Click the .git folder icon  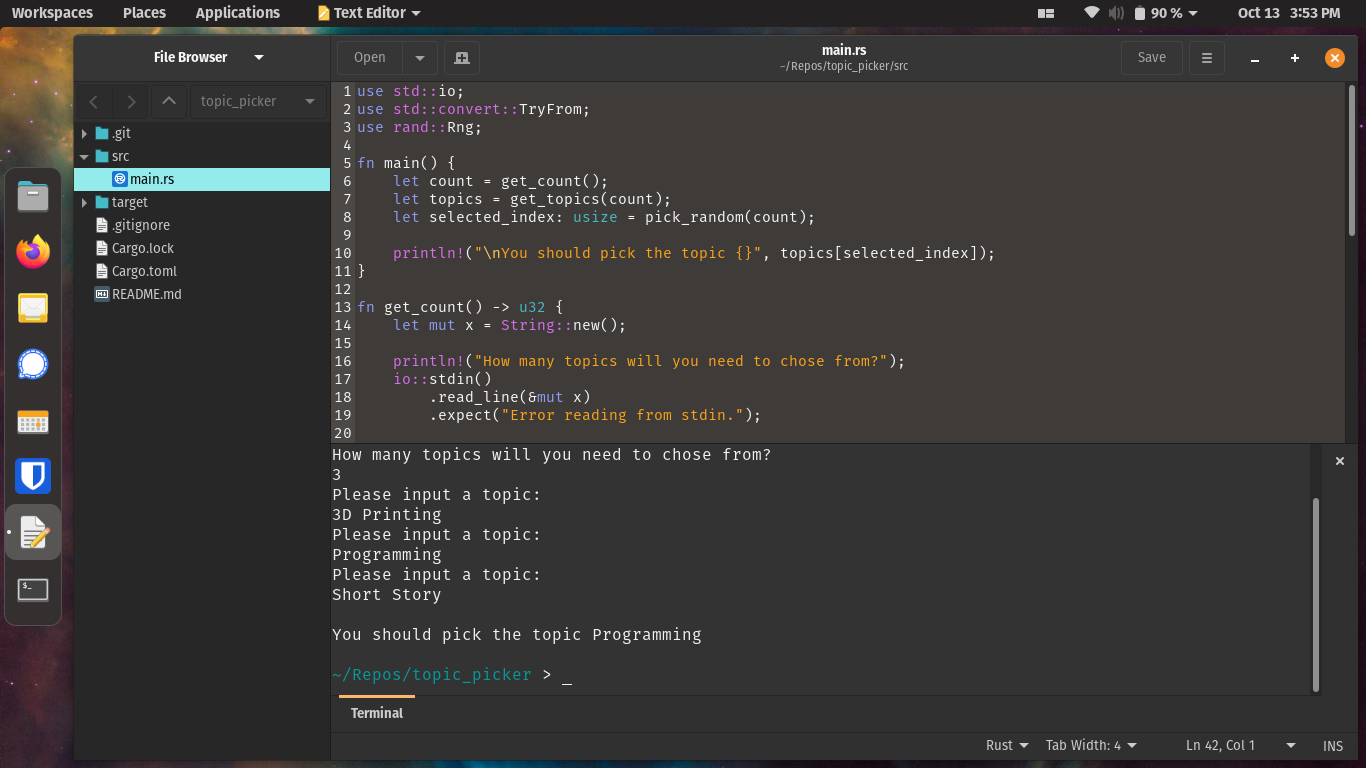(x=102, y=133)
